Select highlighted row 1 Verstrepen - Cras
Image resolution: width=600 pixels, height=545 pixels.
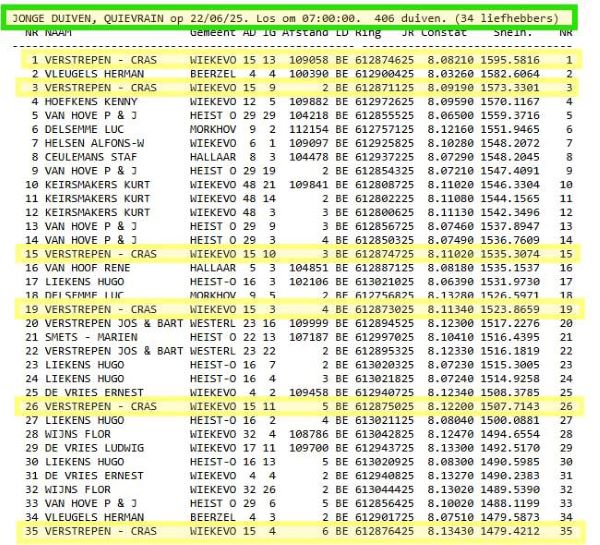pyautogui.click(x=300, y=60)
